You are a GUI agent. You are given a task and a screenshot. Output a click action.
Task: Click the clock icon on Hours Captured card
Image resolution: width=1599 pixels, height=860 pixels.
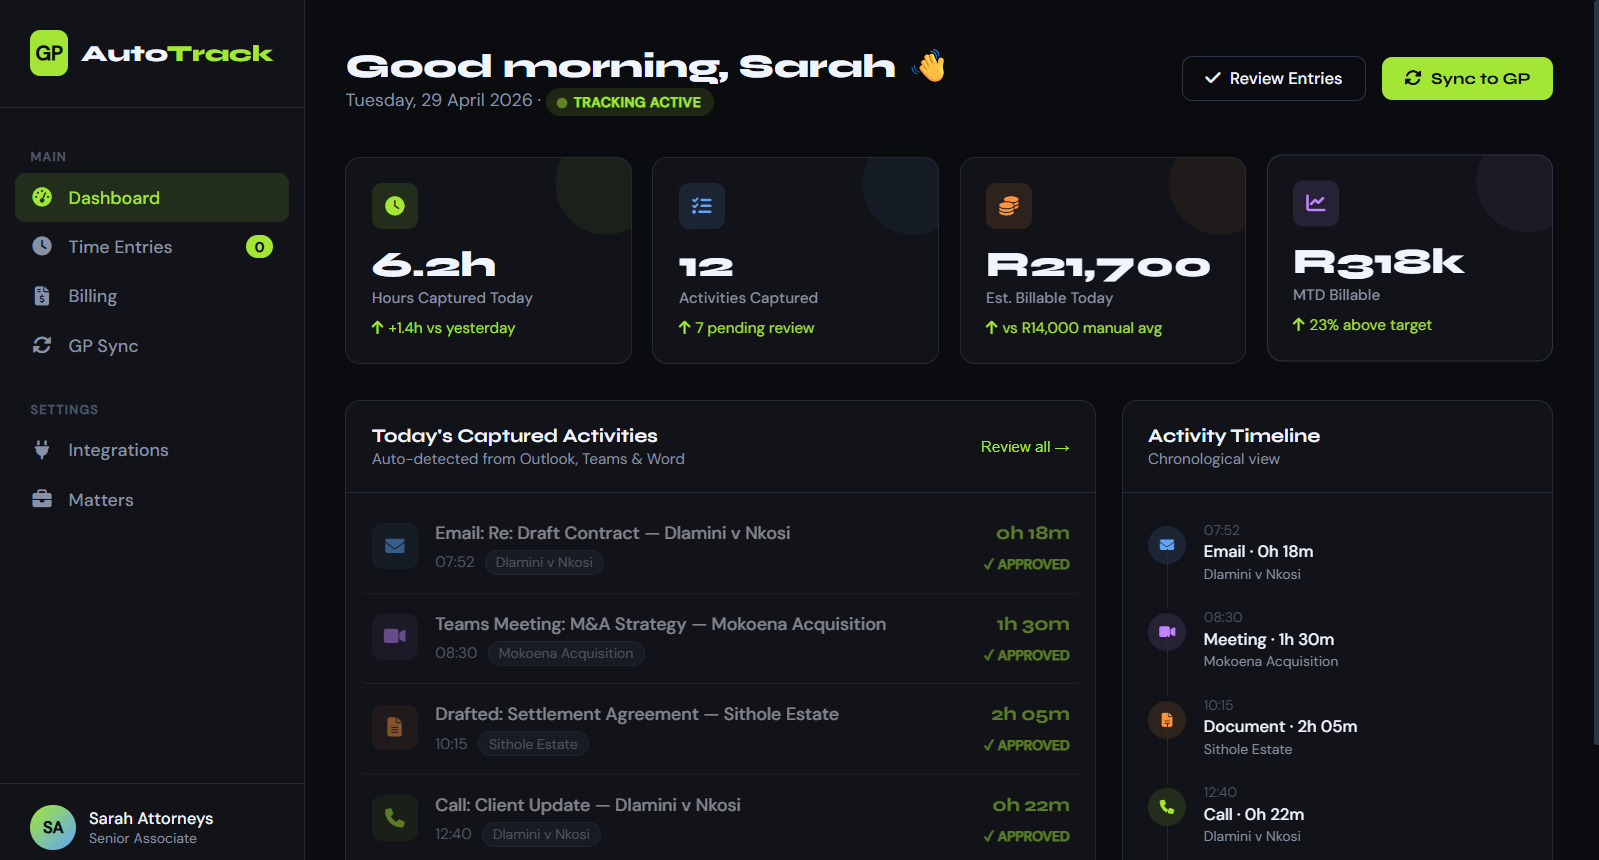[x=395, y=206]
